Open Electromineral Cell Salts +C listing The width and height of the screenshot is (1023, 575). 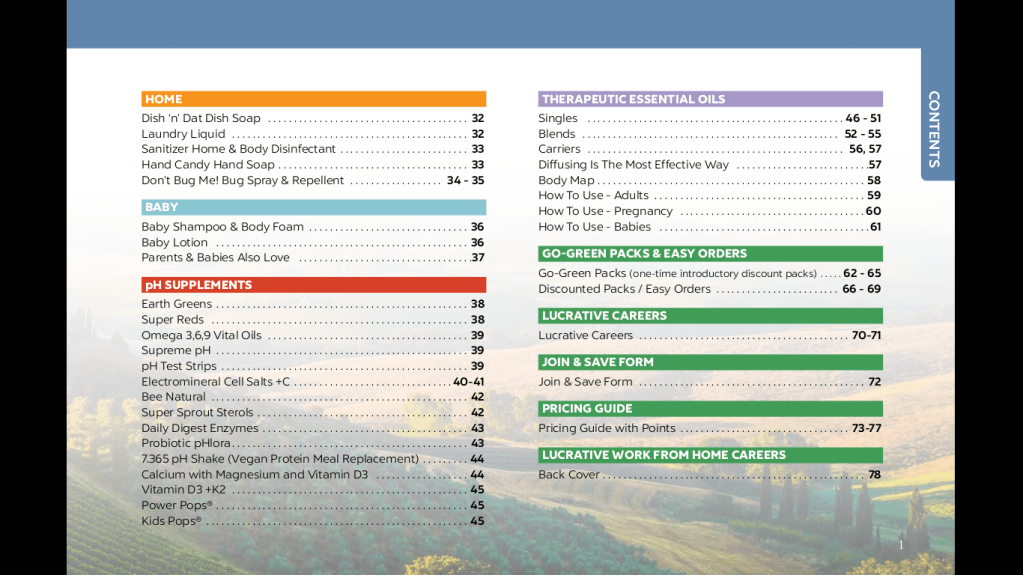[216, 382]
